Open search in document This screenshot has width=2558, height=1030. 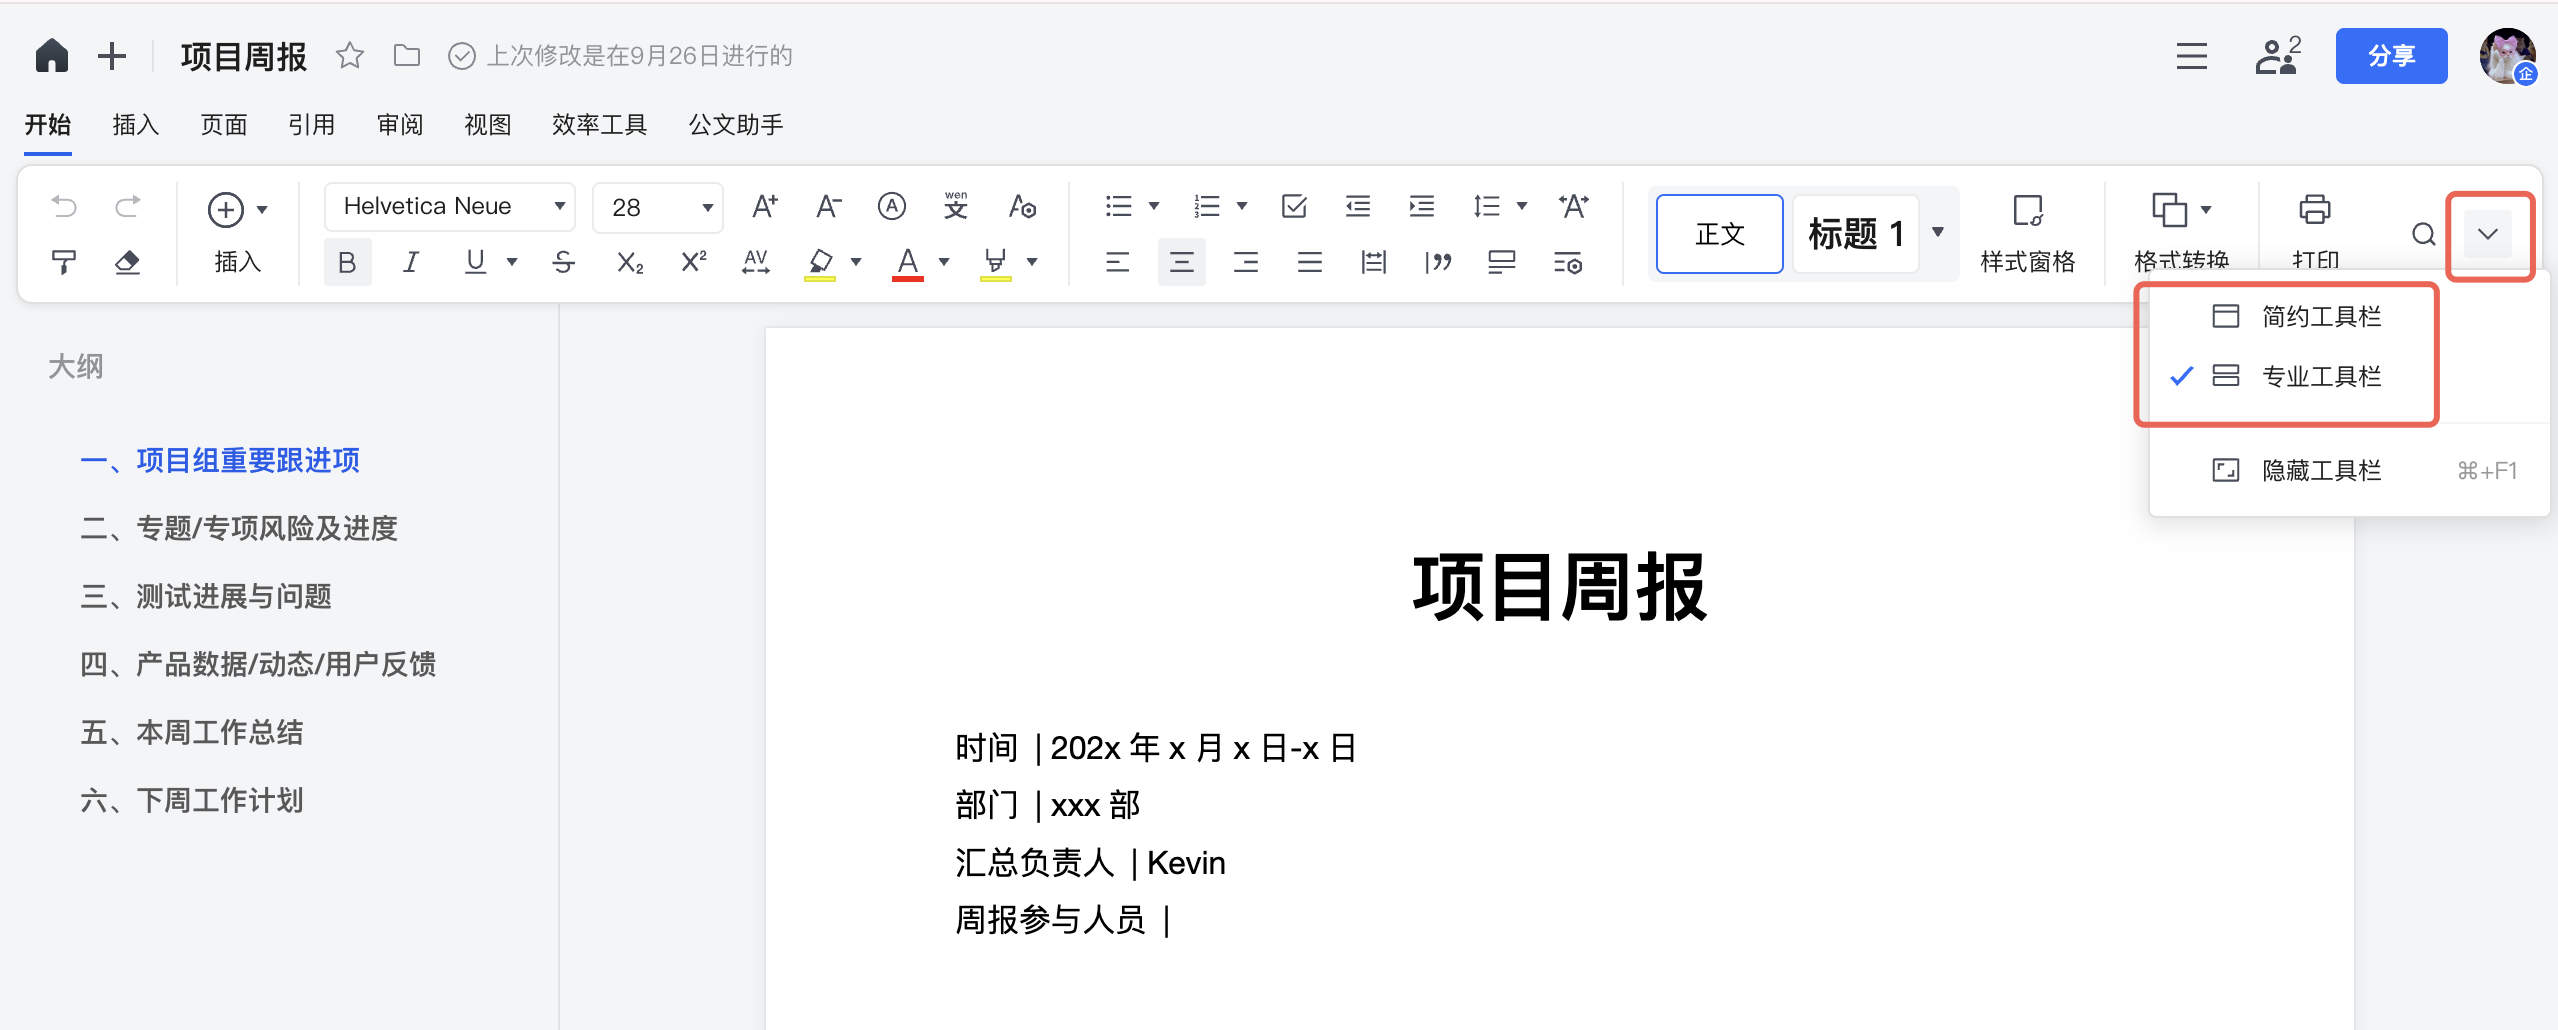tap(2423, 235)
